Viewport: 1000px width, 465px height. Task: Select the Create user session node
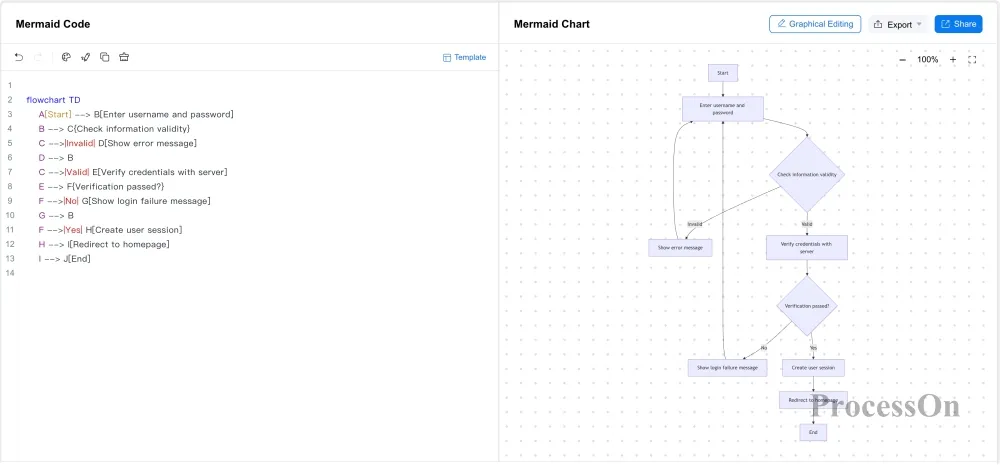[813, 368]
